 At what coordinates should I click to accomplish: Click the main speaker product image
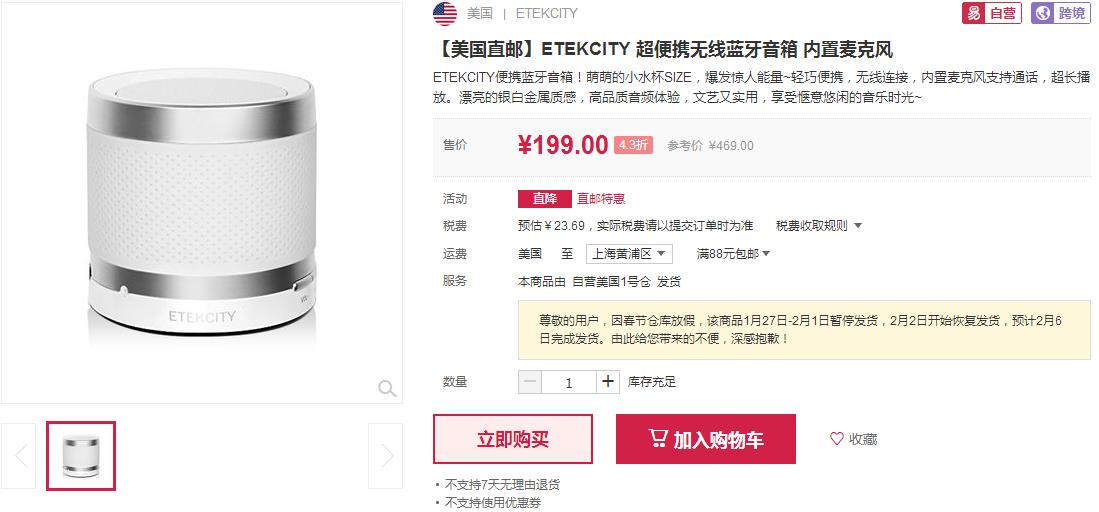click(x=202, y=203)
